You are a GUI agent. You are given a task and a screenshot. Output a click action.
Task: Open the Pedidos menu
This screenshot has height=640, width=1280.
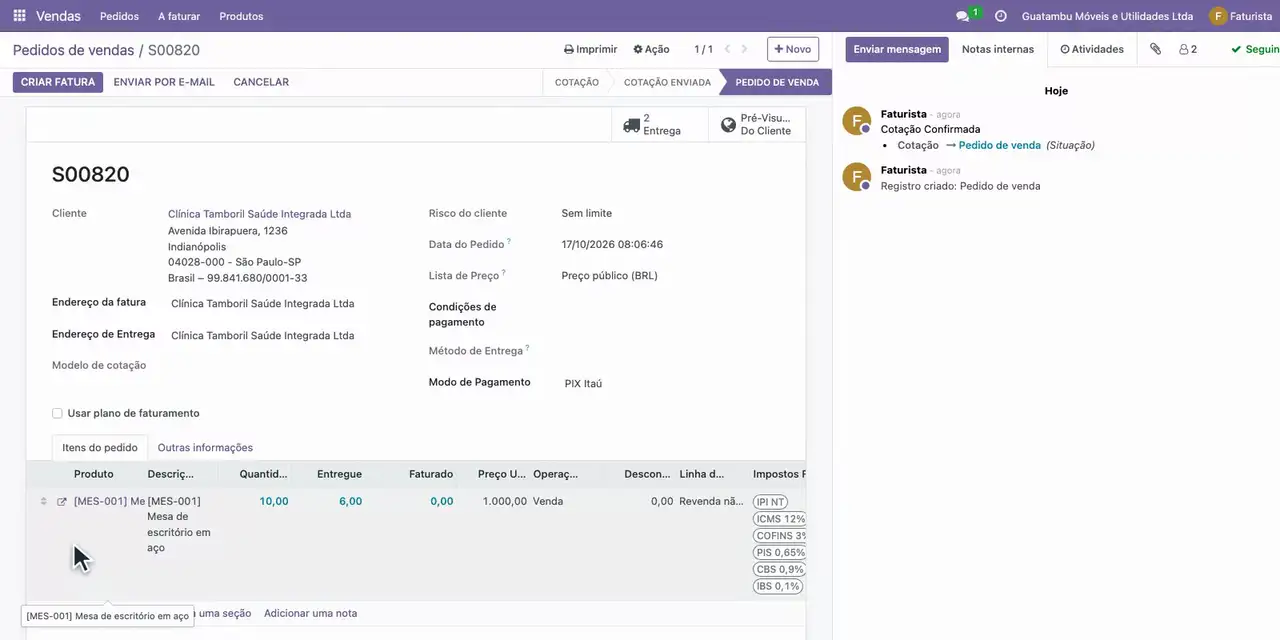(120, 16)
